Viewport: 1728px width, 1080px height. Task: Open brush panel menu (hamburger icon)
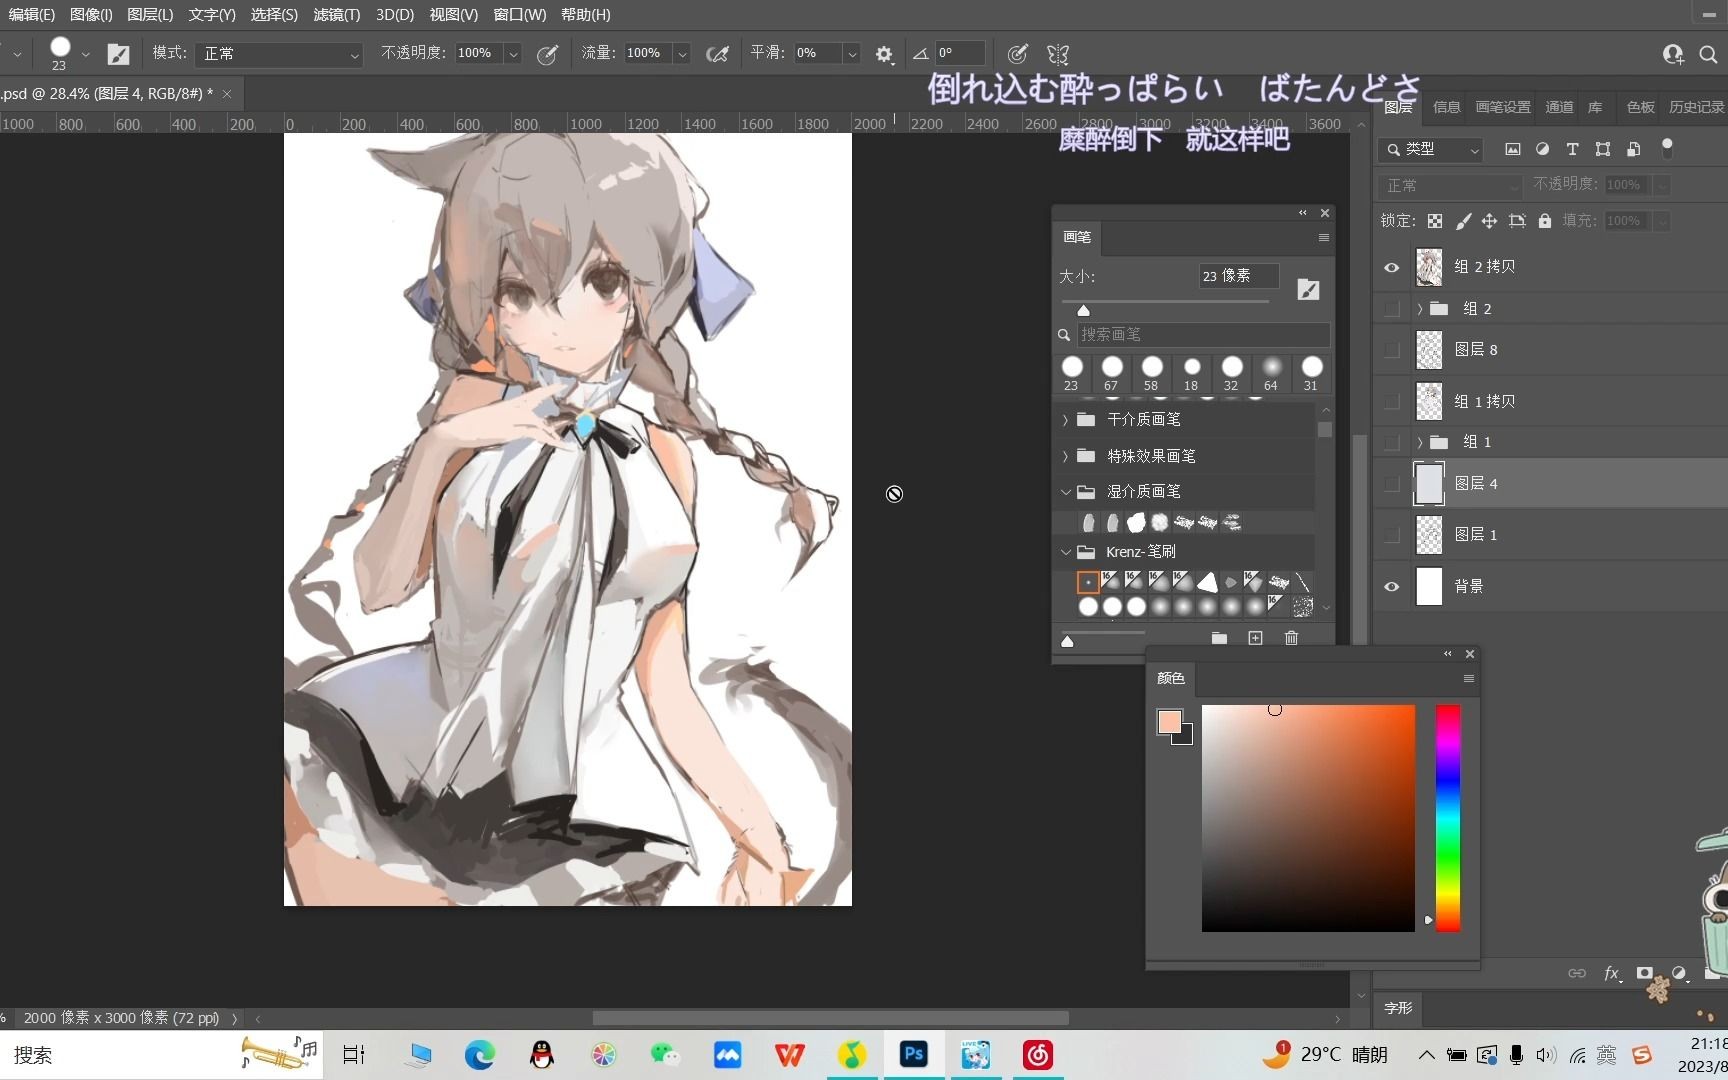1324,238
